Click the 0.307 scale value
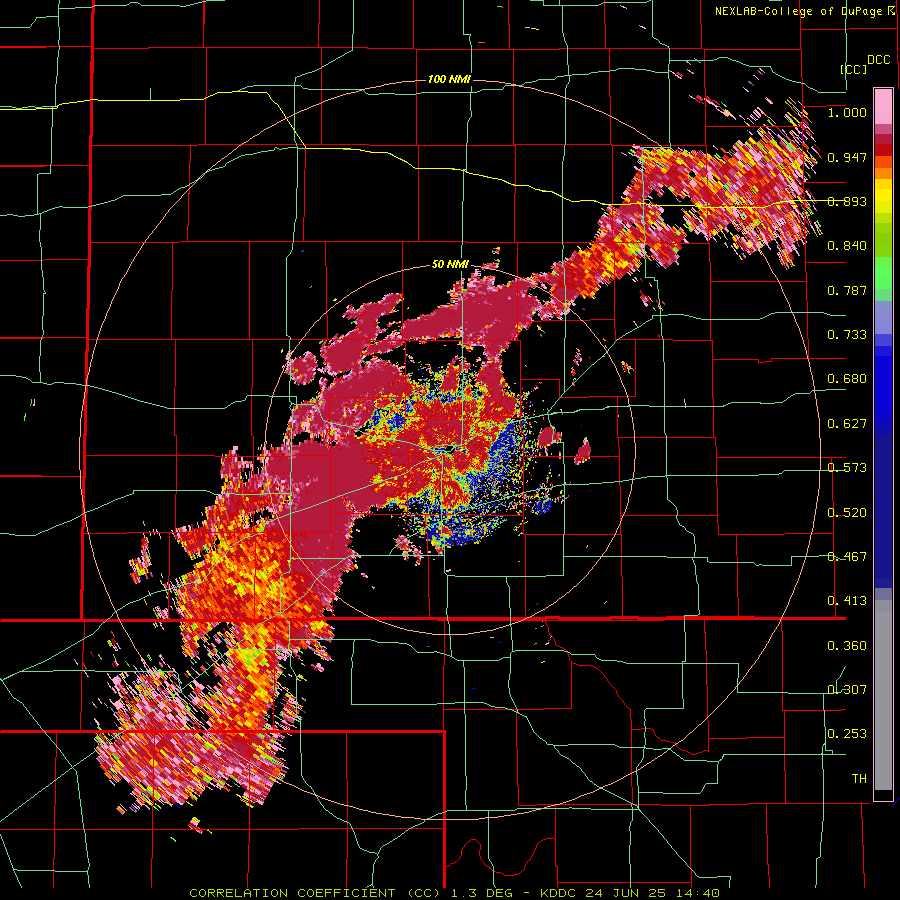The width and height of the screenshot is (900, 900). [x=847, y=689]
